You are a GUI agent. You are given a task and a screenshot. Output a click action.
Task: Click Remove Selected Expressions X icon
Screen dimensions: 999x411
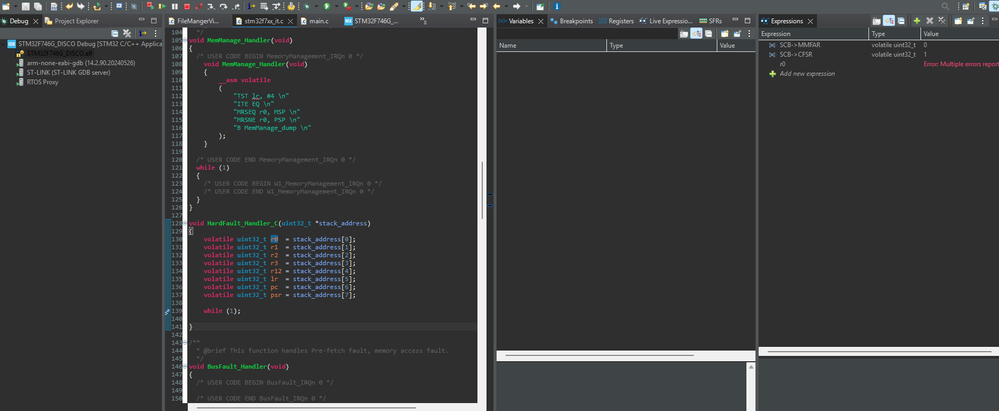coord(929,20)
